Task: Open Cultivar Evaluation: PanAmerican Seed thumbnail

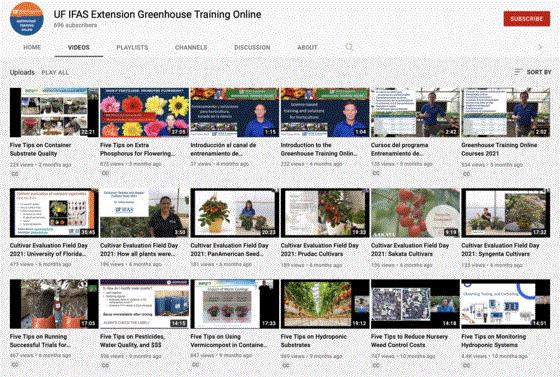Action: tap(235, 213)
